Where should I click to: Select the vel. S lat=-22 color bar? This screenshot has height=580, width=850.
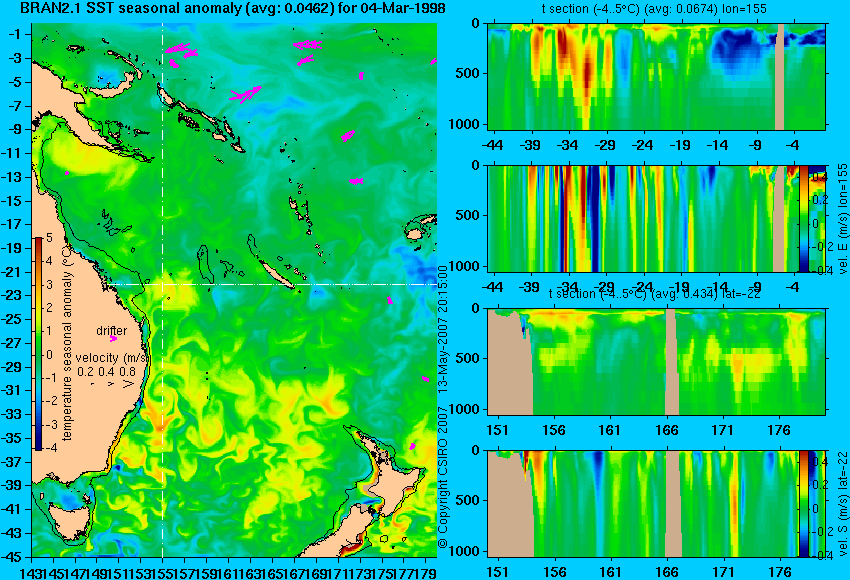point(803,504)
